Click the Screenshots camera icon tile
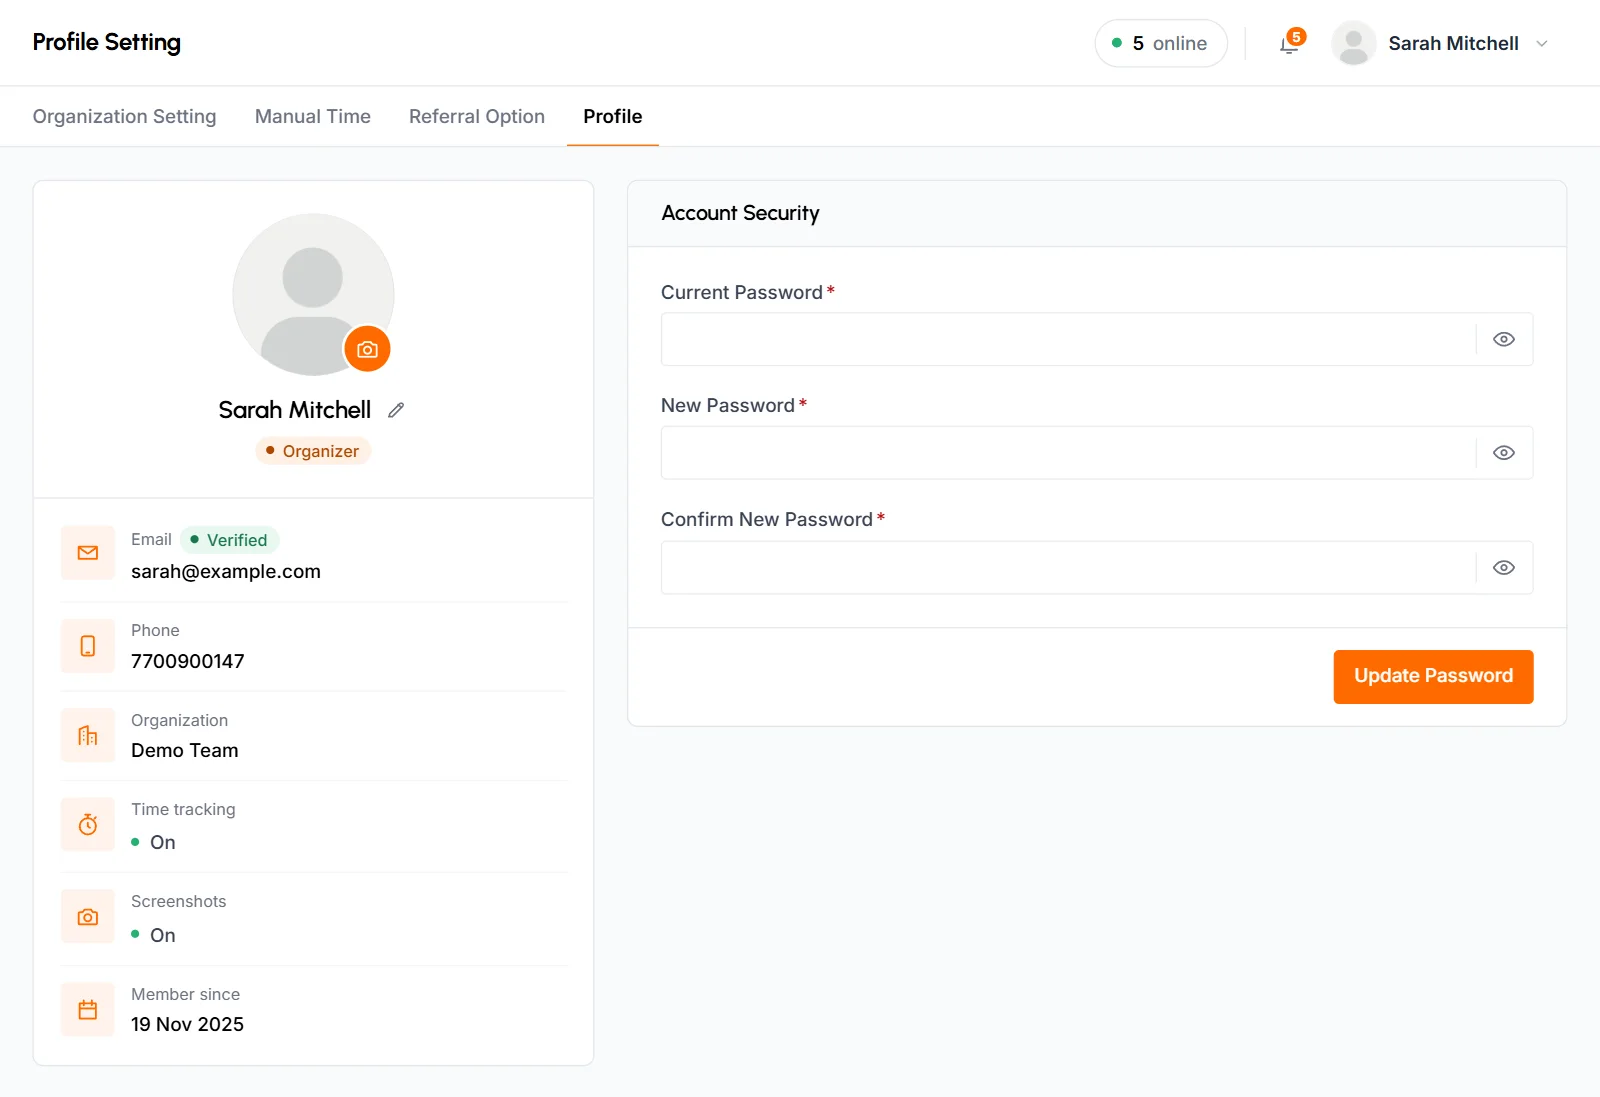This screenshot has height=1097, width=1600. 88,917
